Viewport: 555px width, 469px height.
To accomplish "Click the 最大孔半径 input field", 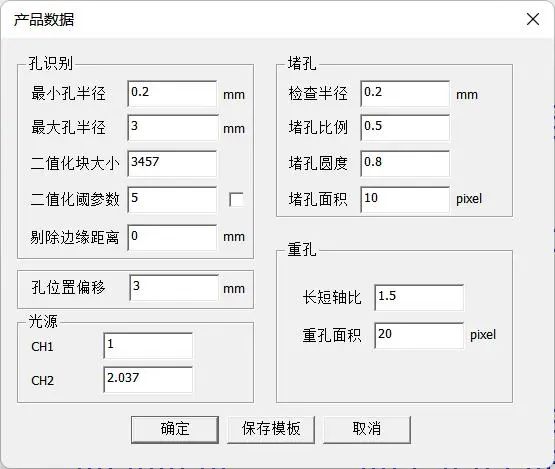I will click(x=172, y=127).
